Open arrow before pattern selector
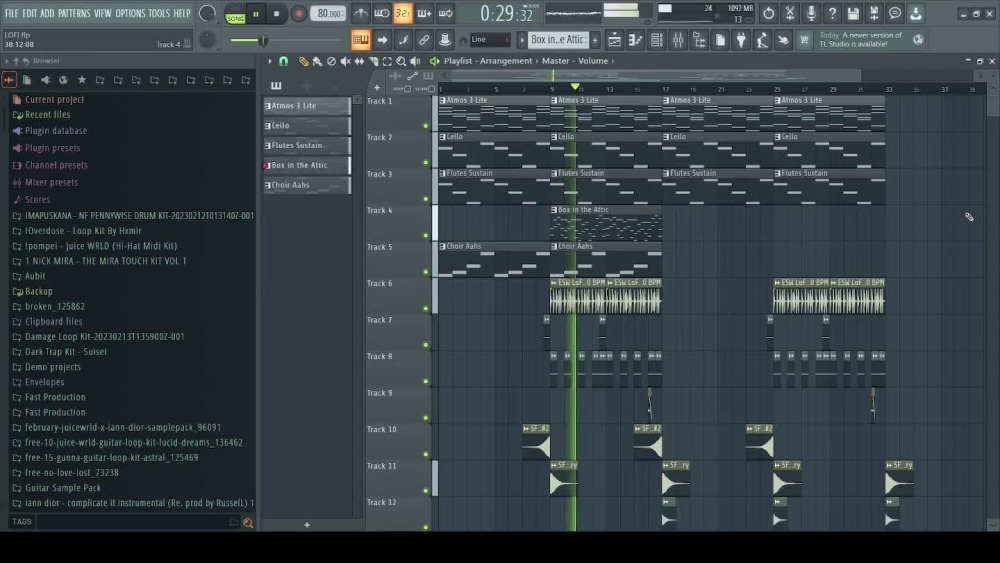The height and width of the screenshot is (563, 1000). pos(522,40)
